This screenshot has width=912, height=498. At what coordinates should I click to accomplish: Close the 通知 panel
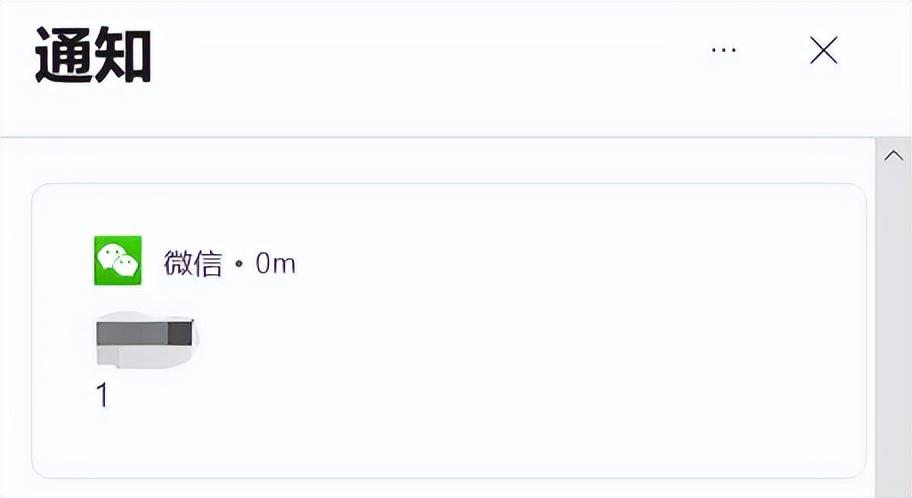823,50
